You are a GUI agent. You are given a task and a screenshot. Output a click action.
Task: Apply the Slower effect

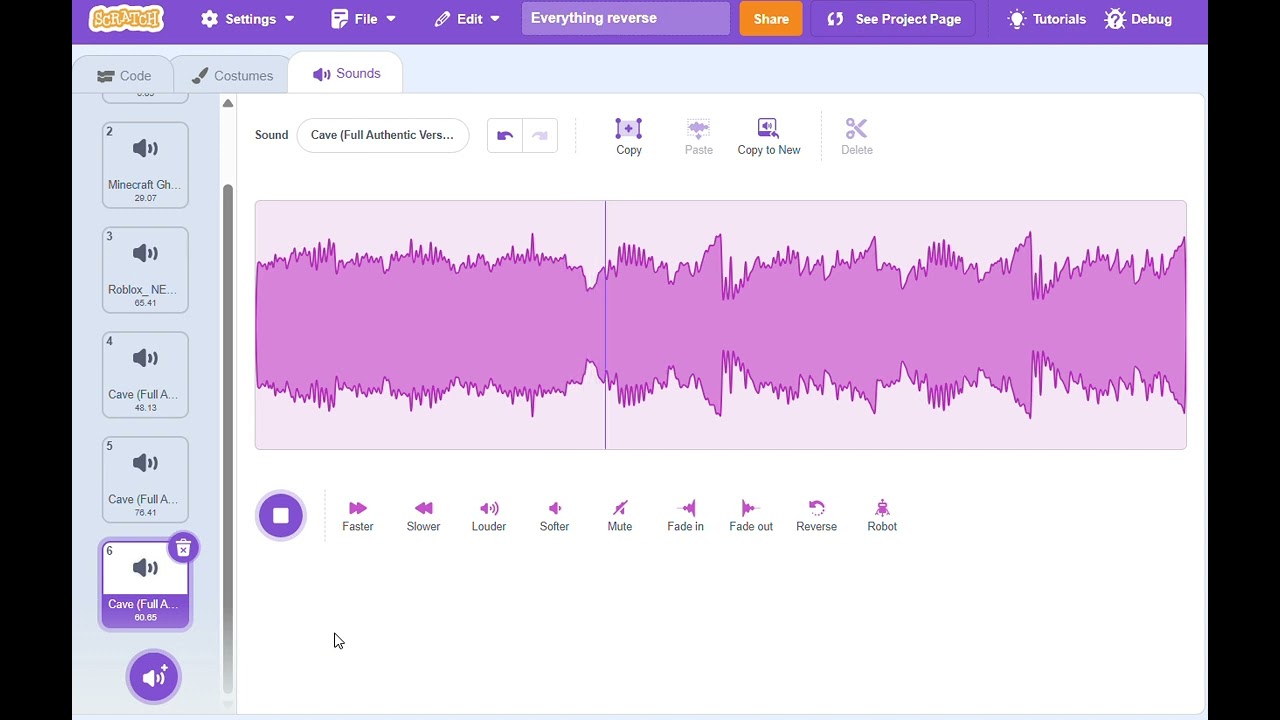coord(423,516)
